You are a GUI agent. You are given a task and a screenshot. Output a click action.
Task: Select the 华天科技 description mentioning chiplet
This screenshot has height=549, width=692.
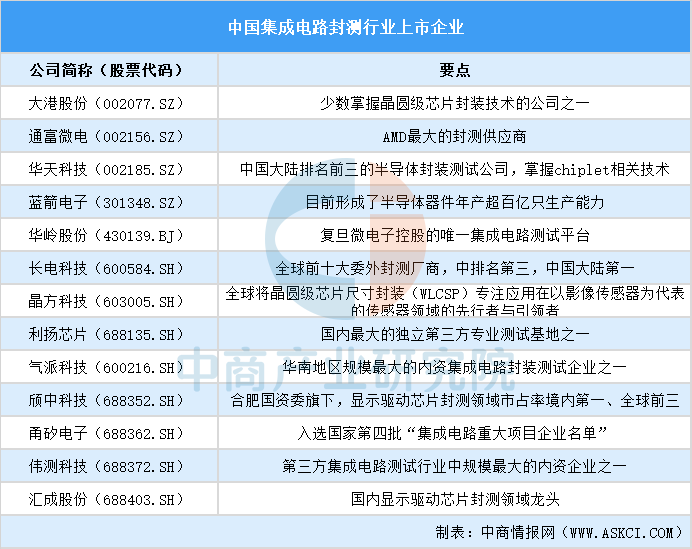455,169
